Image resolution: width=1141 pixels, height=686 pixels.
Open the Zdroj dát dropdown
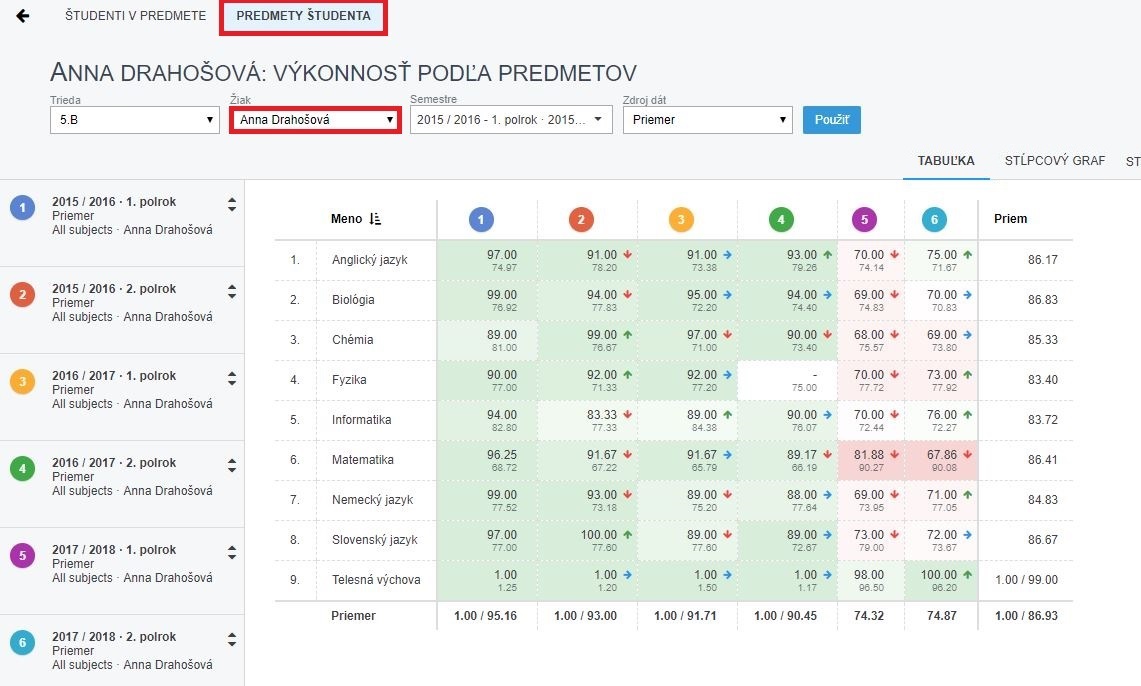(707, 120)
